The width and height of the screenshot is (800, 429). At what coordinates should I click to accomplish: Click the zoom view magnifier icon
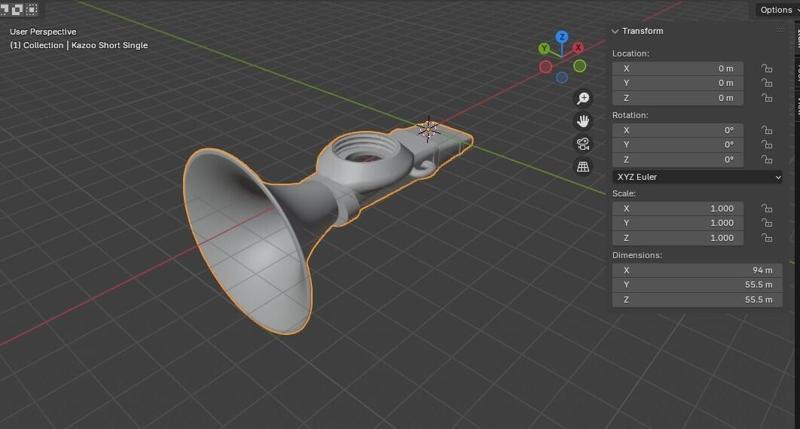pyautogui.click(x=583, y=98)
